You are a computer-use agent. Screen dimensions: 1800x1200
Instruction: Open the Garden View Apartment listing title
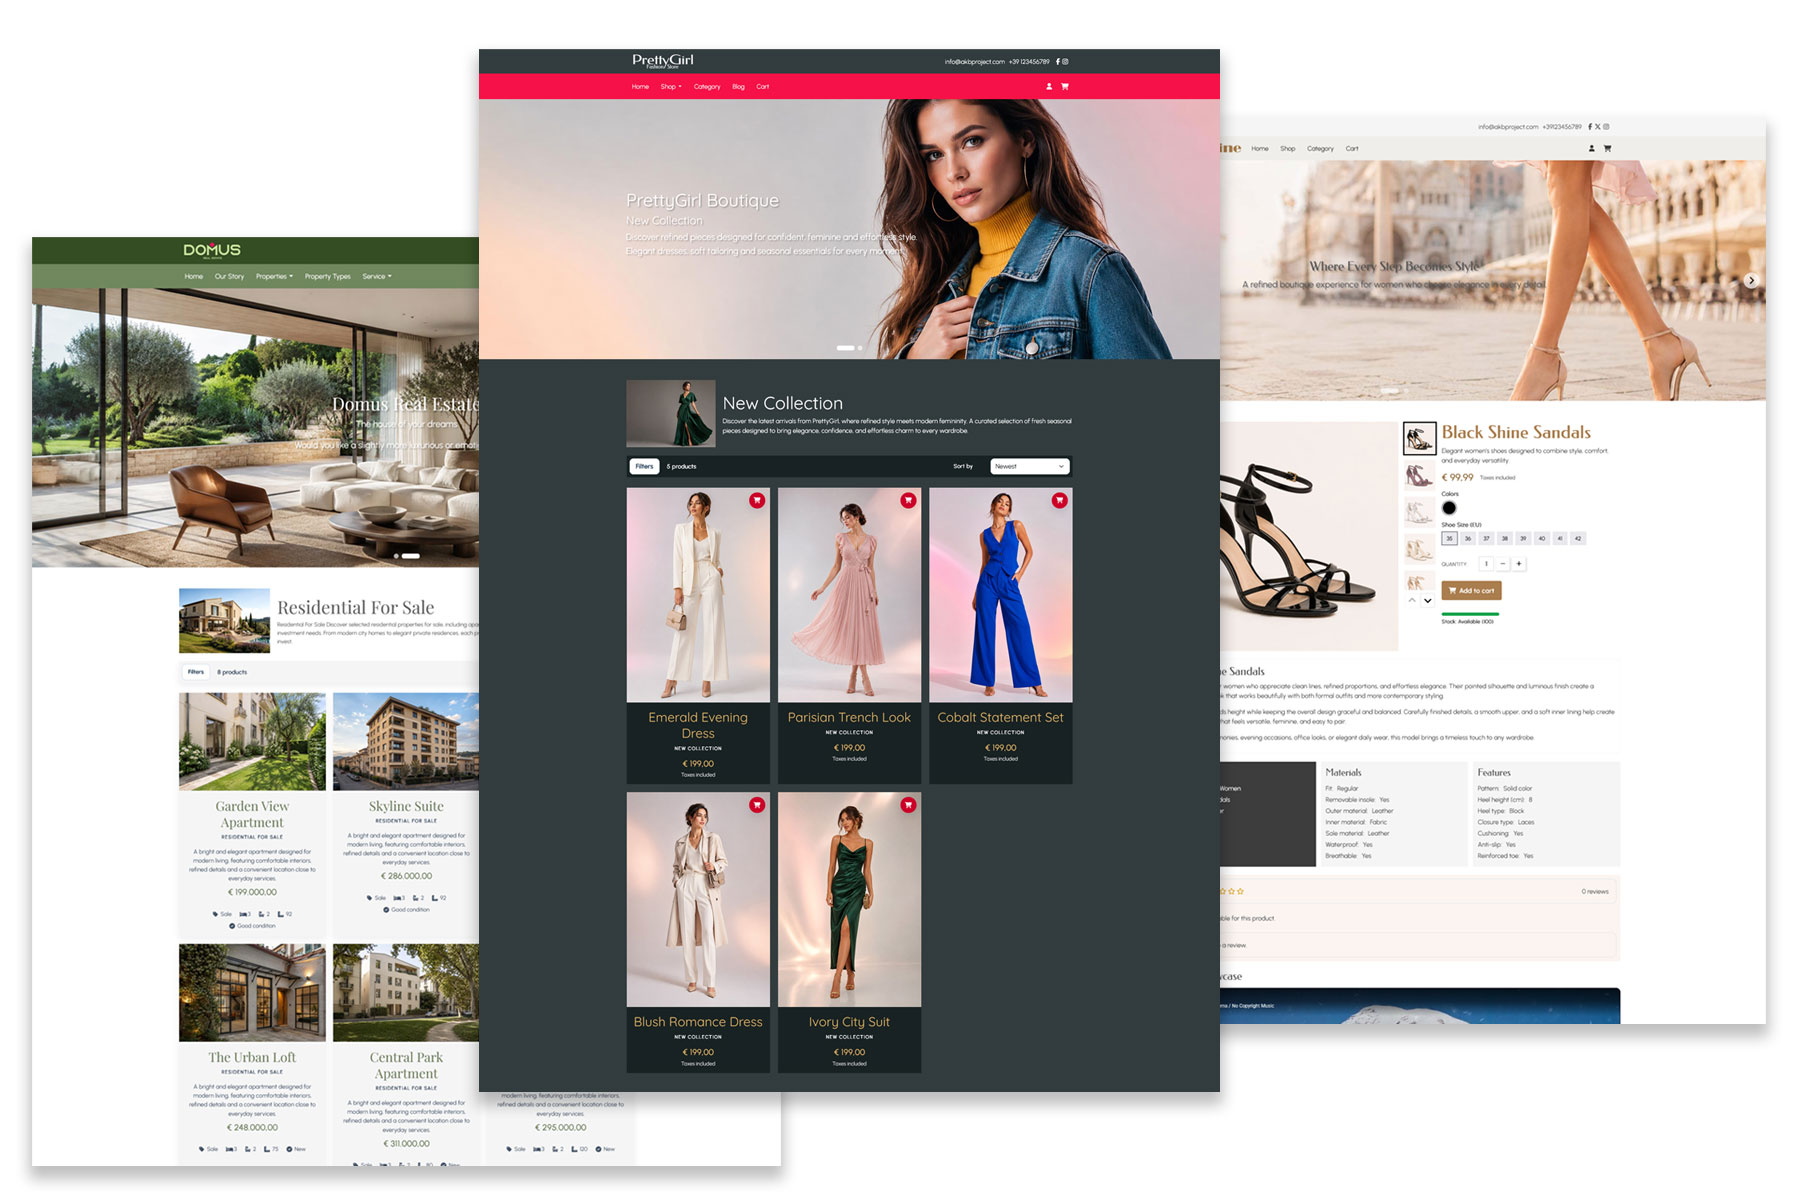point(252,814)
